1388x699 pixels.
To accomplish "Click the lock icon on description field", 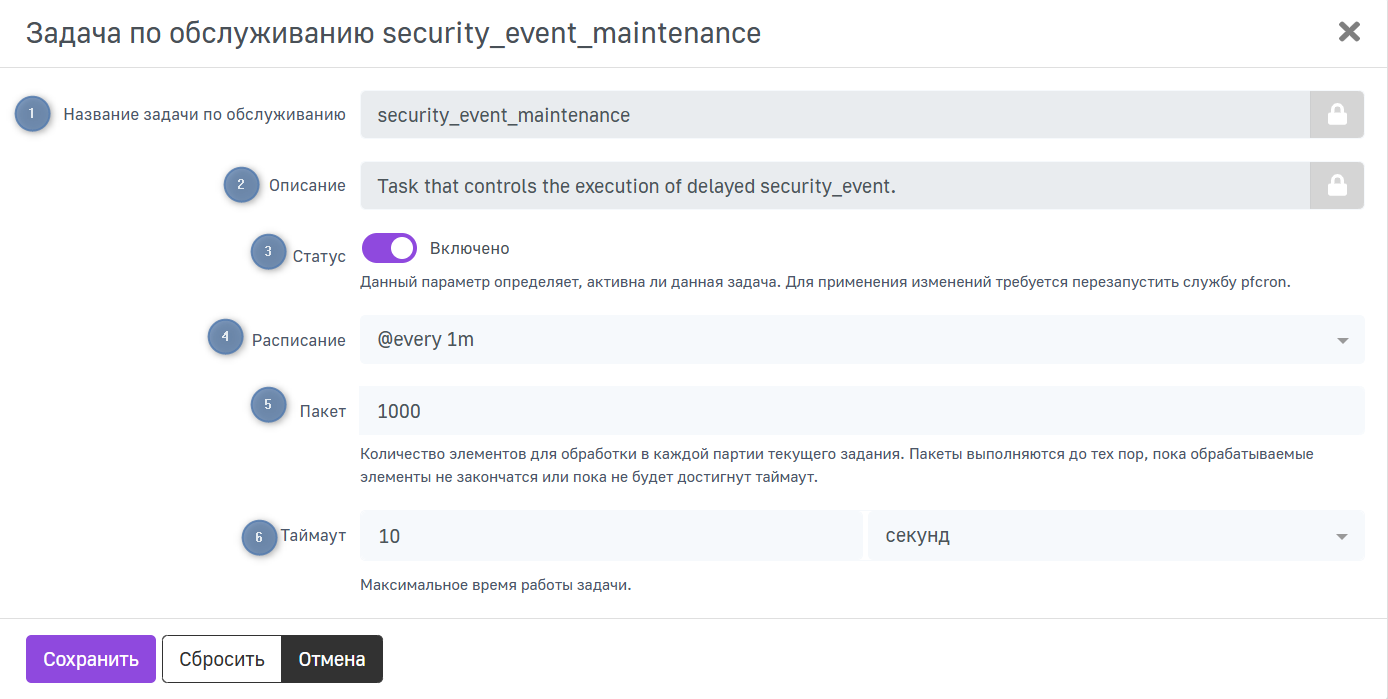I will click(1336, 186).
